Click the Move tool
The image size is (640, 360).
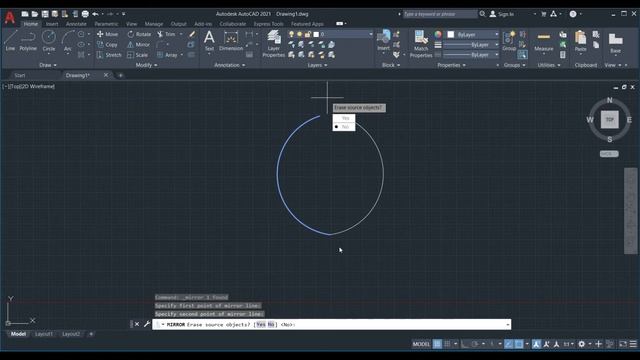tap(107, 34)
